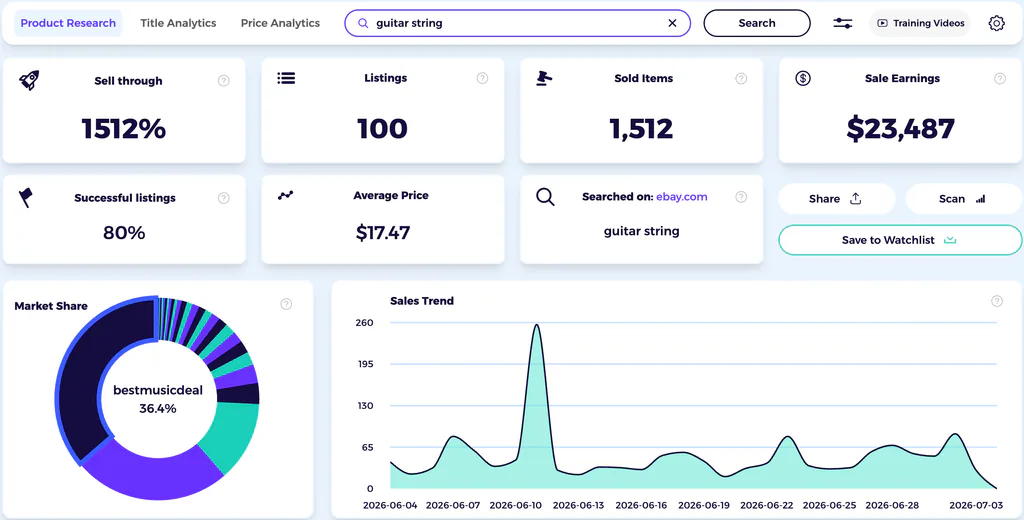Click the Searched on magnifier icon

pos(545,197)
